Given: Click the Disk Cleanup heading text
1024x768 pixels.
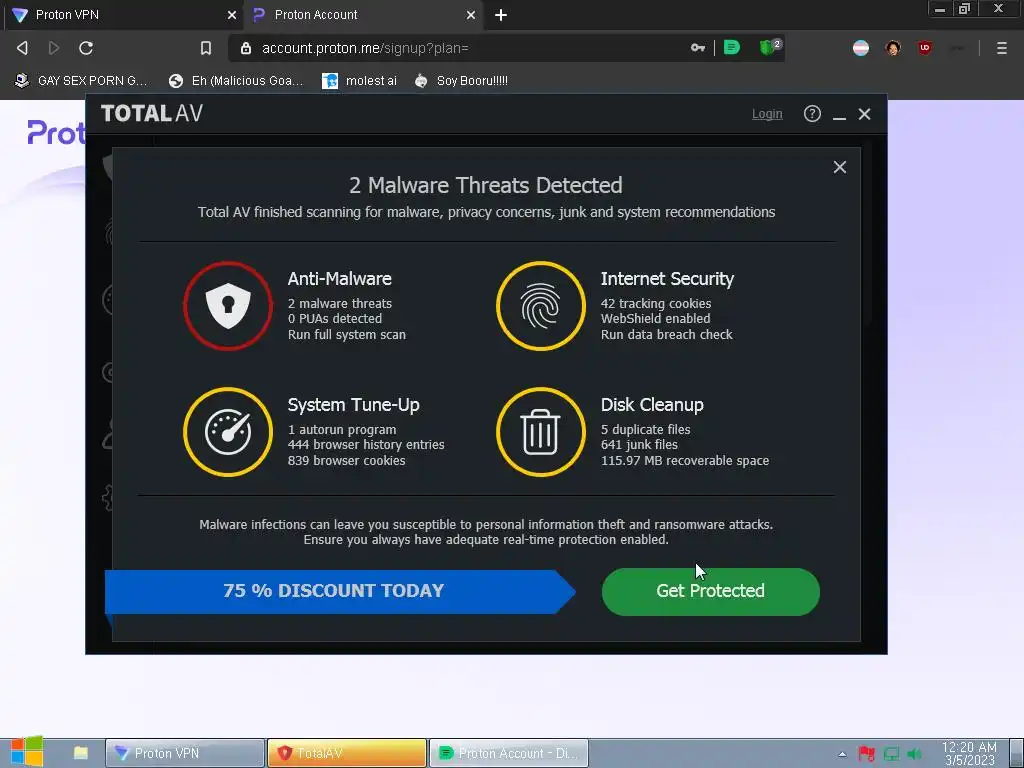Looking at the screenshot, I should pyautogui.click(x=652, y=405).
